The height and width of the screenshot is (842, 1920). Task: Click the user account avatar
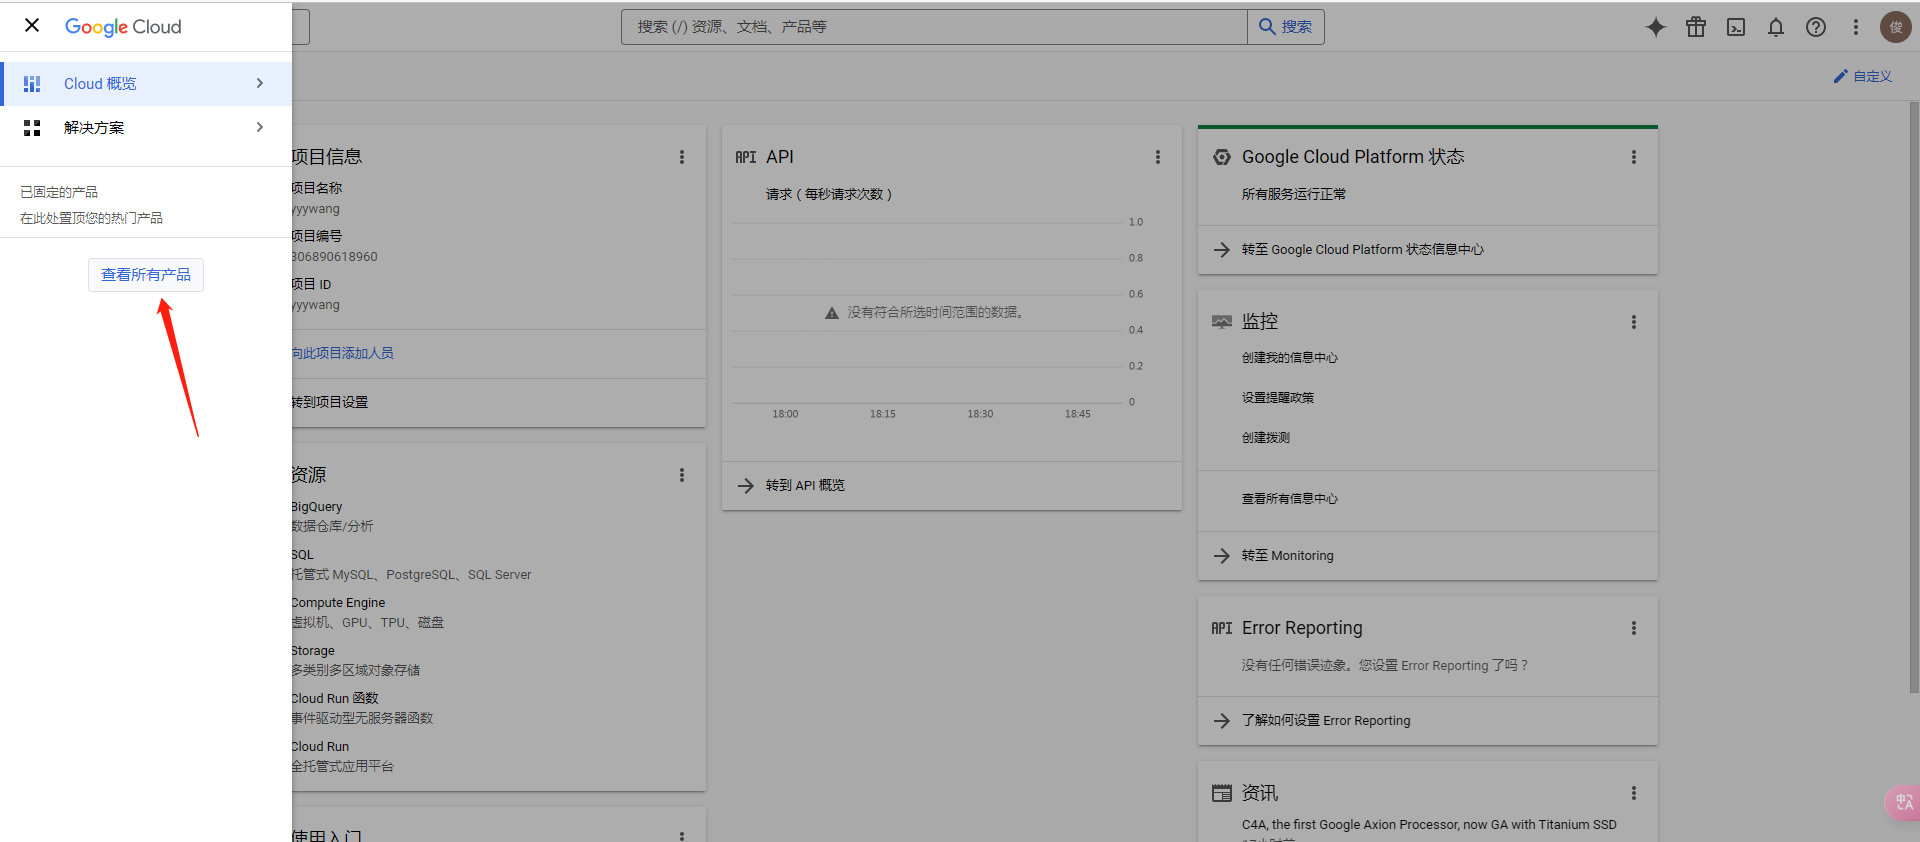pos(1895,27)
